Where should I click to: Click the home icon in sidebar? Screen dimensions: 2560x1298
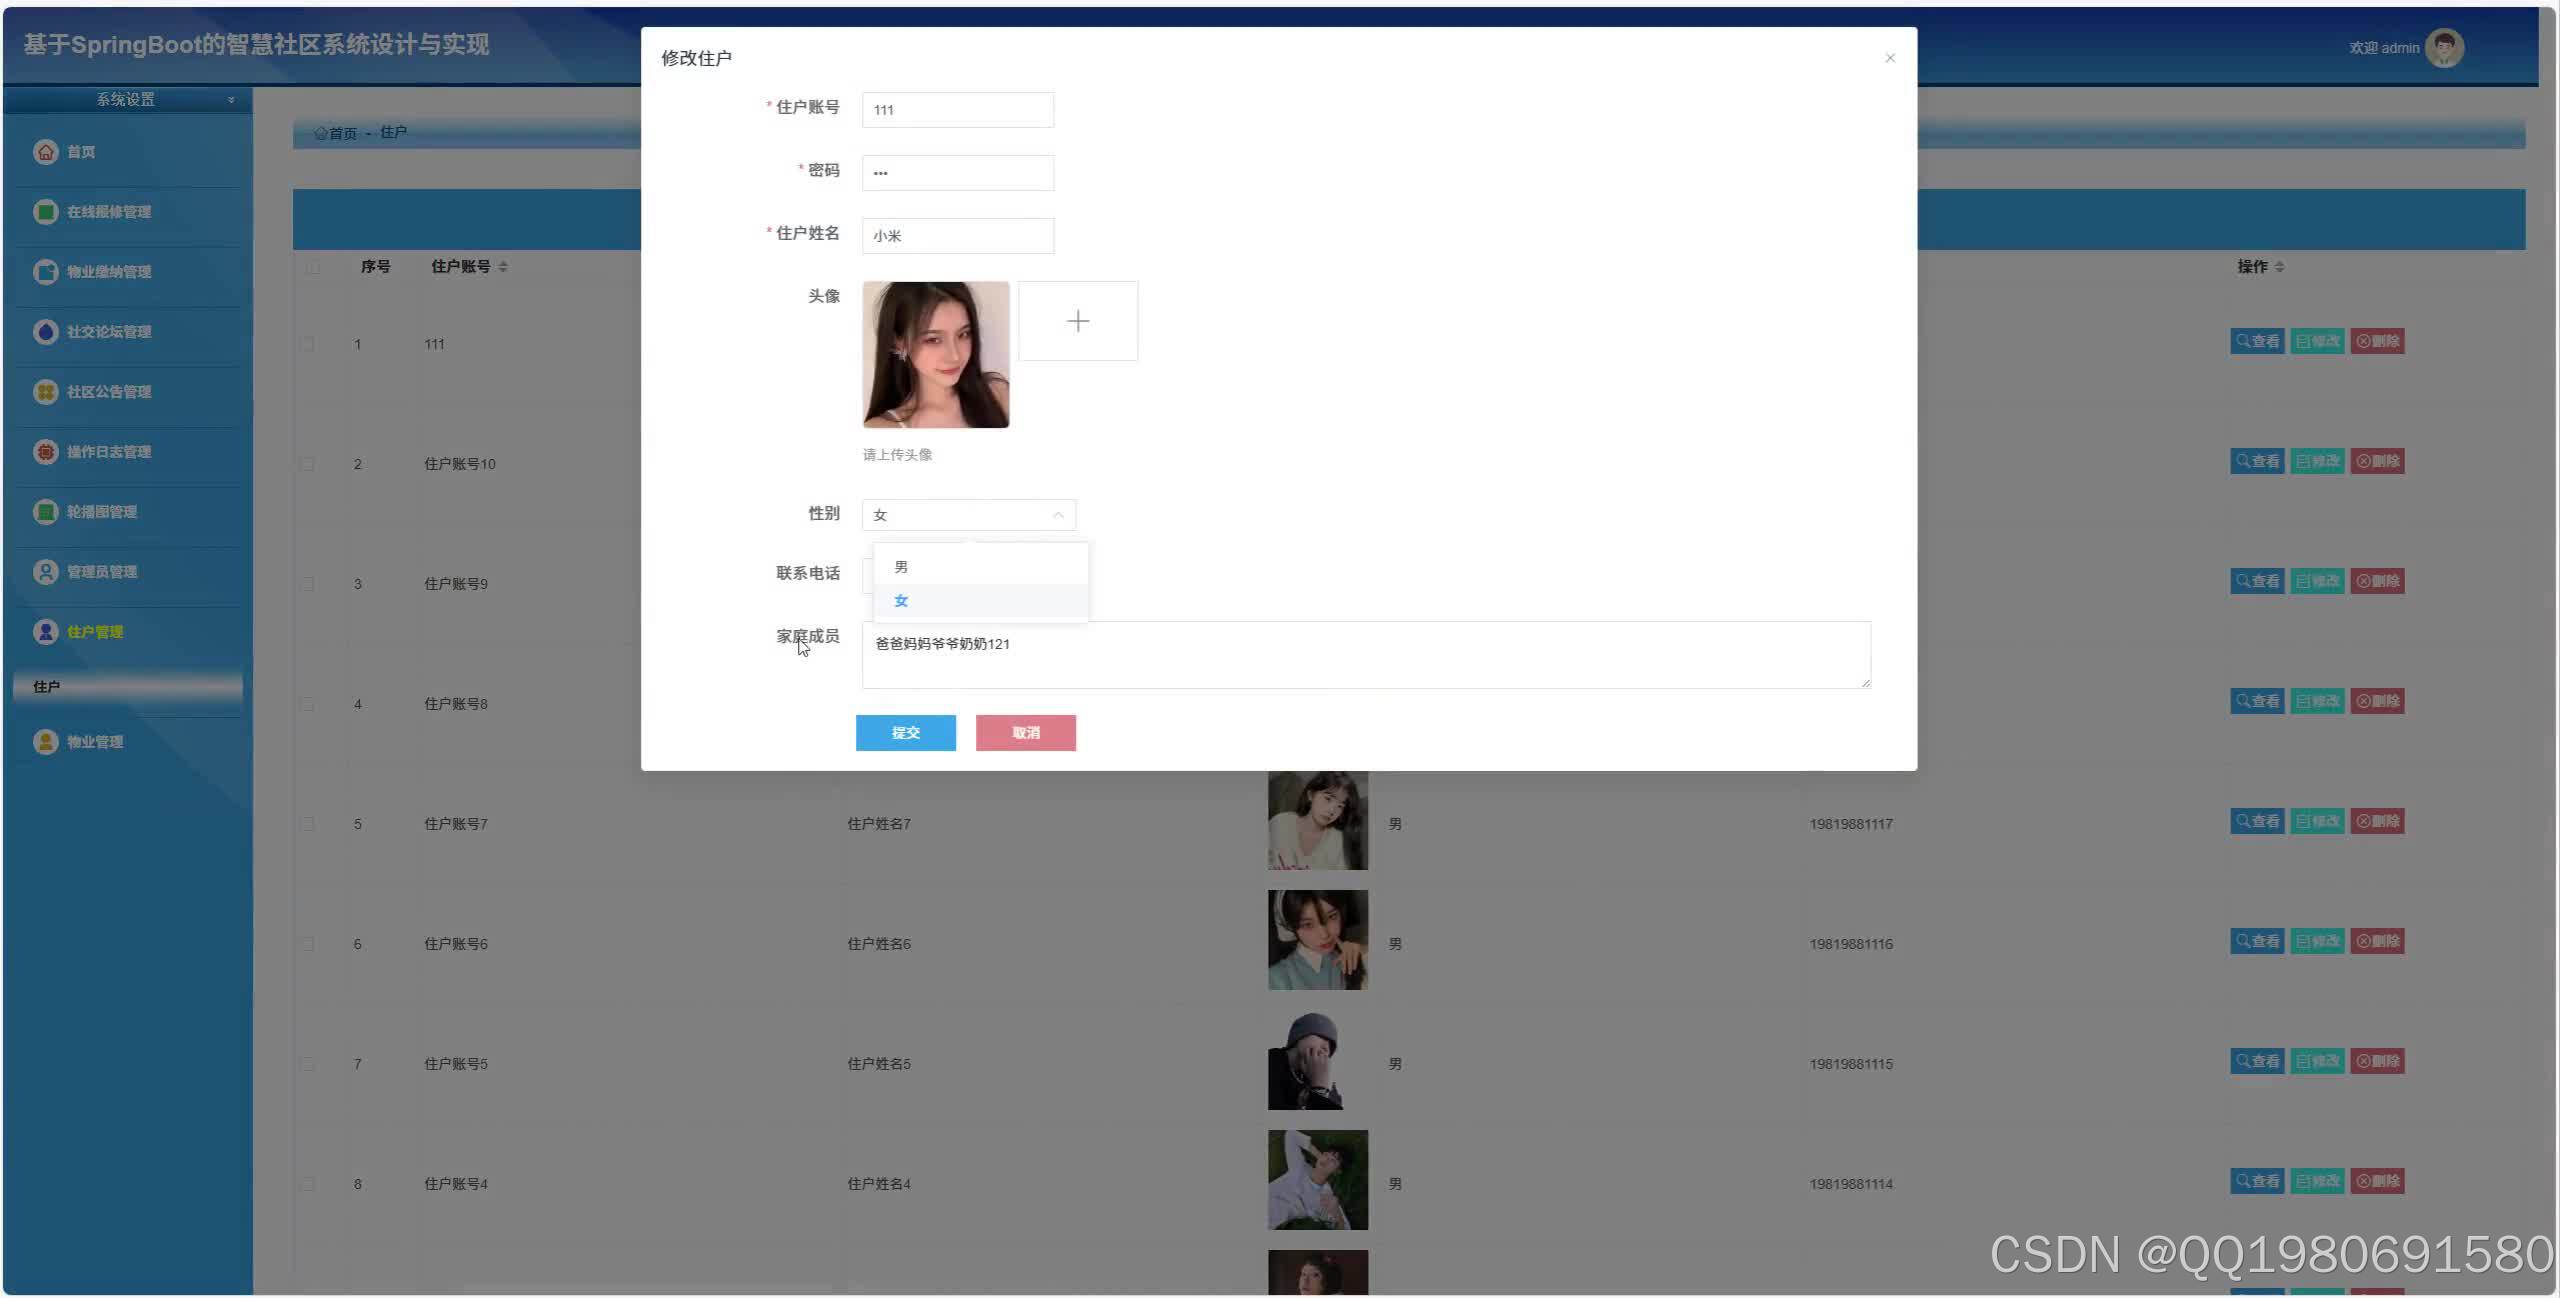[x=45, y=152]
